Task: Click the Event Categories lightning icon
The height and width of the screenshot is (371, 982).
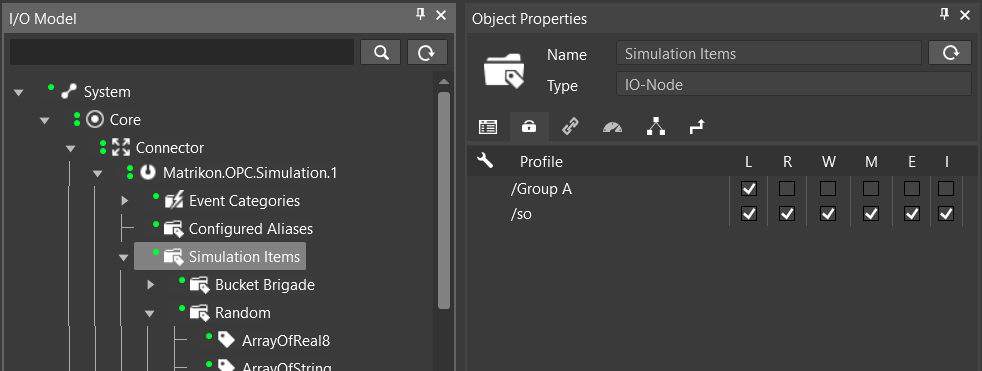Action: (173, 201)
